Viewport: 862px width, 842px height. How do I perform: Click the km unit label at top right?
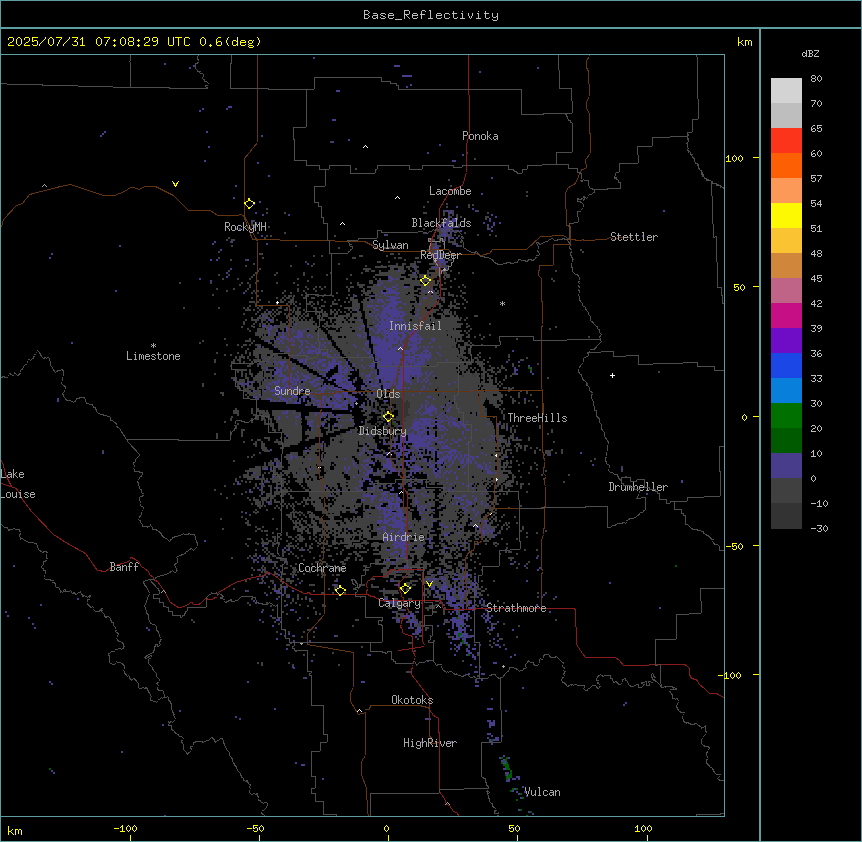[745, 42]
